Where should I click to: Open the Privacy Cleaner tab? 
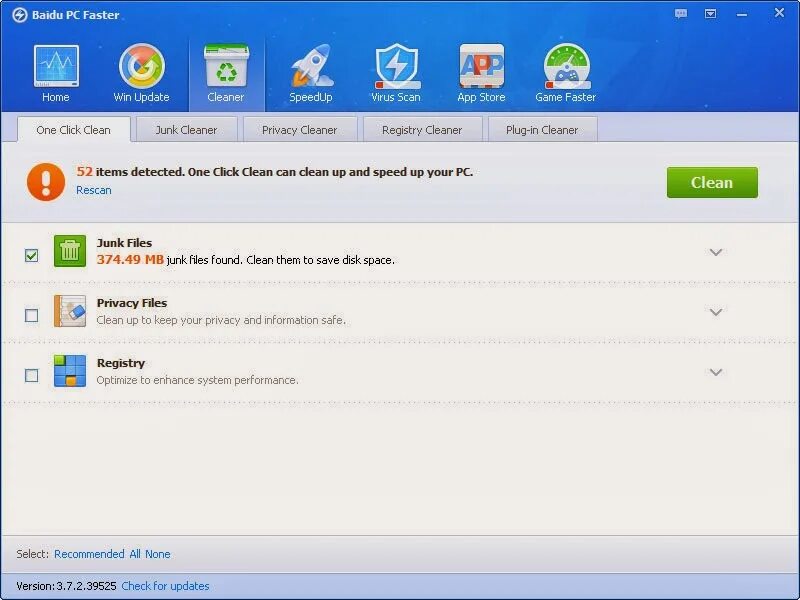pos(299,130)
